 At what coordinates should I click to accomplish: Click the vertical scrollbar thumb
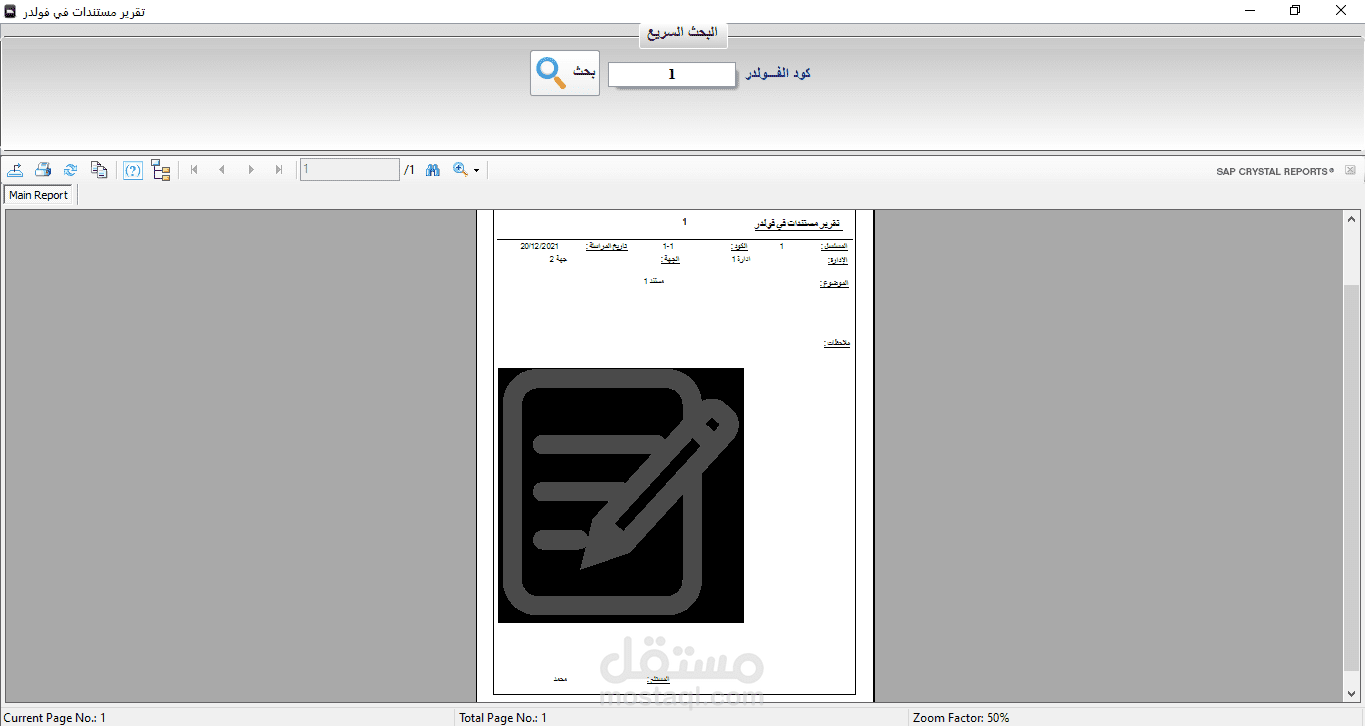click(1352, 477)
